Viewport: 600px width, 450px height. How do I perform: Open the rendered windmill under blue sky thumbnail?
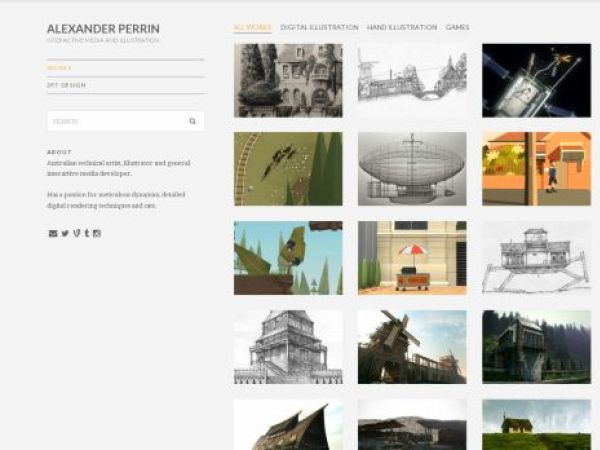(x=412, y=347)
